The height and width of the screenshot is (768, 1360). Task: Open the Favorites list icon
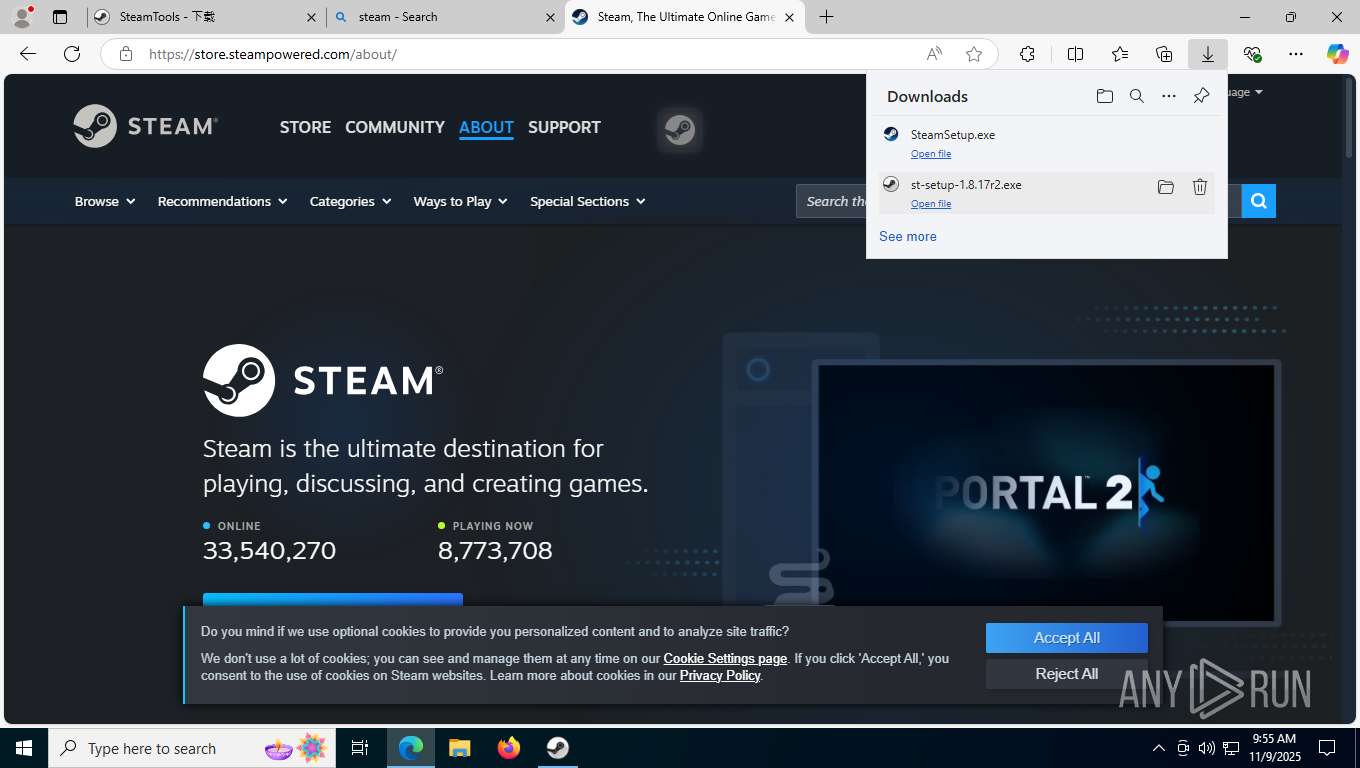(1119, 54)
